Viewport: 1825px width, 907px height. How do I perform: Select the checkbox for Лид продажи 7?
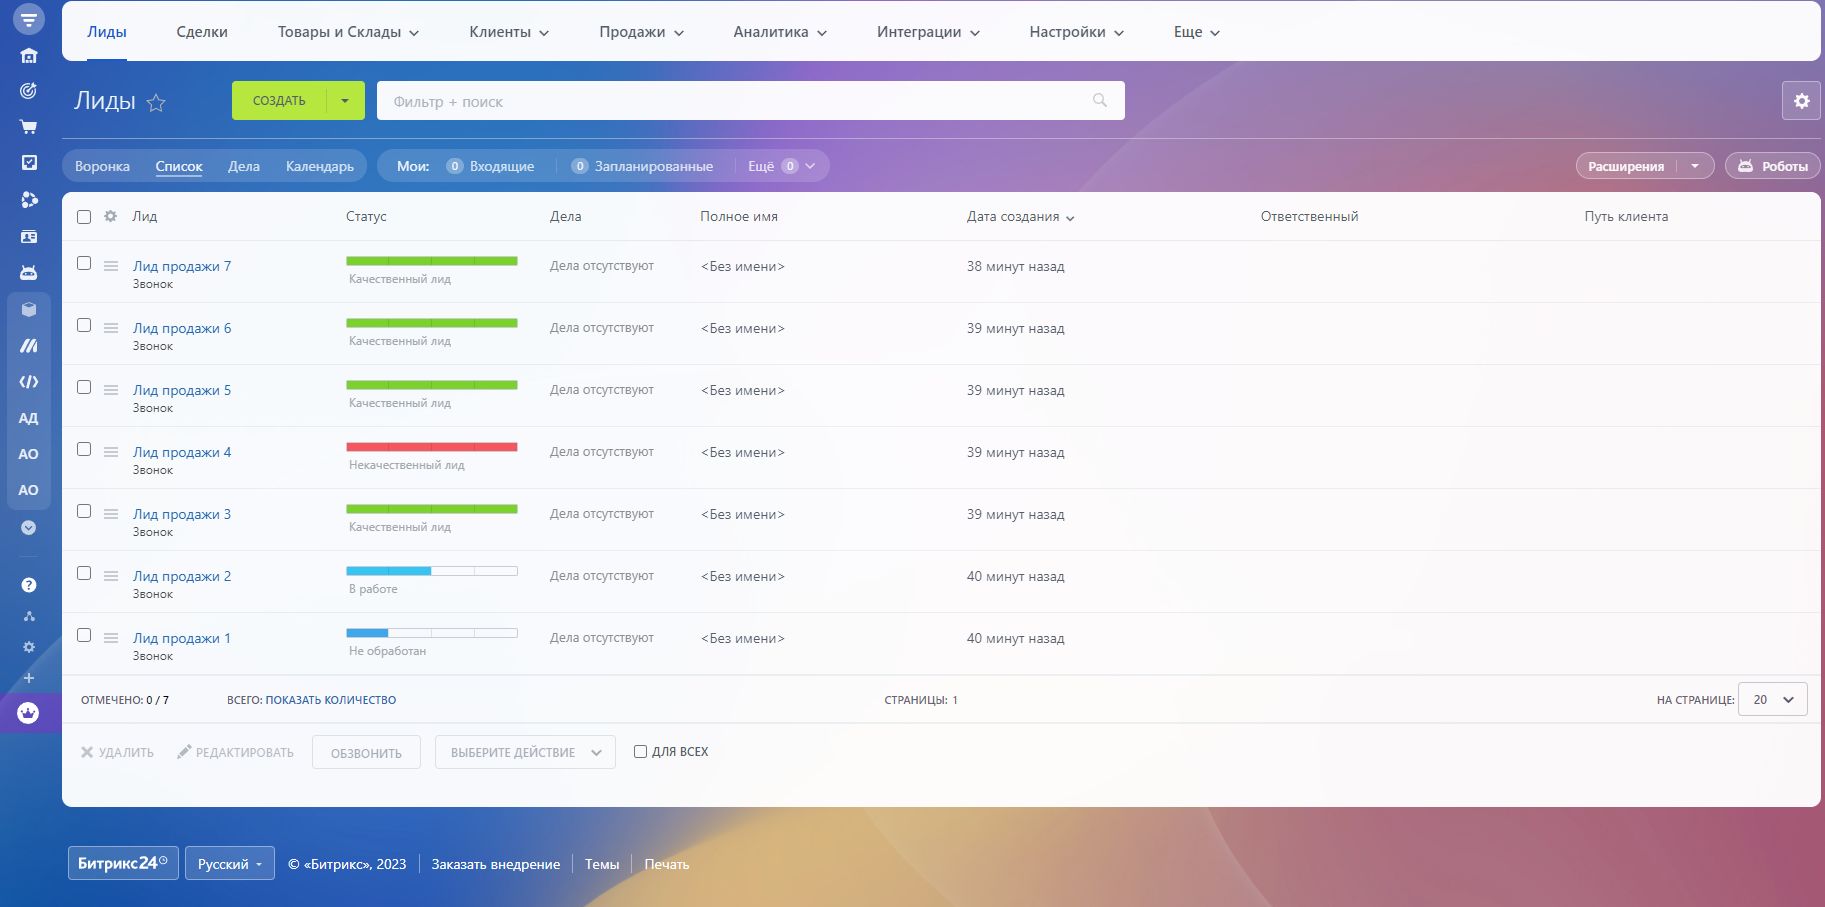(x=84, y=264)
